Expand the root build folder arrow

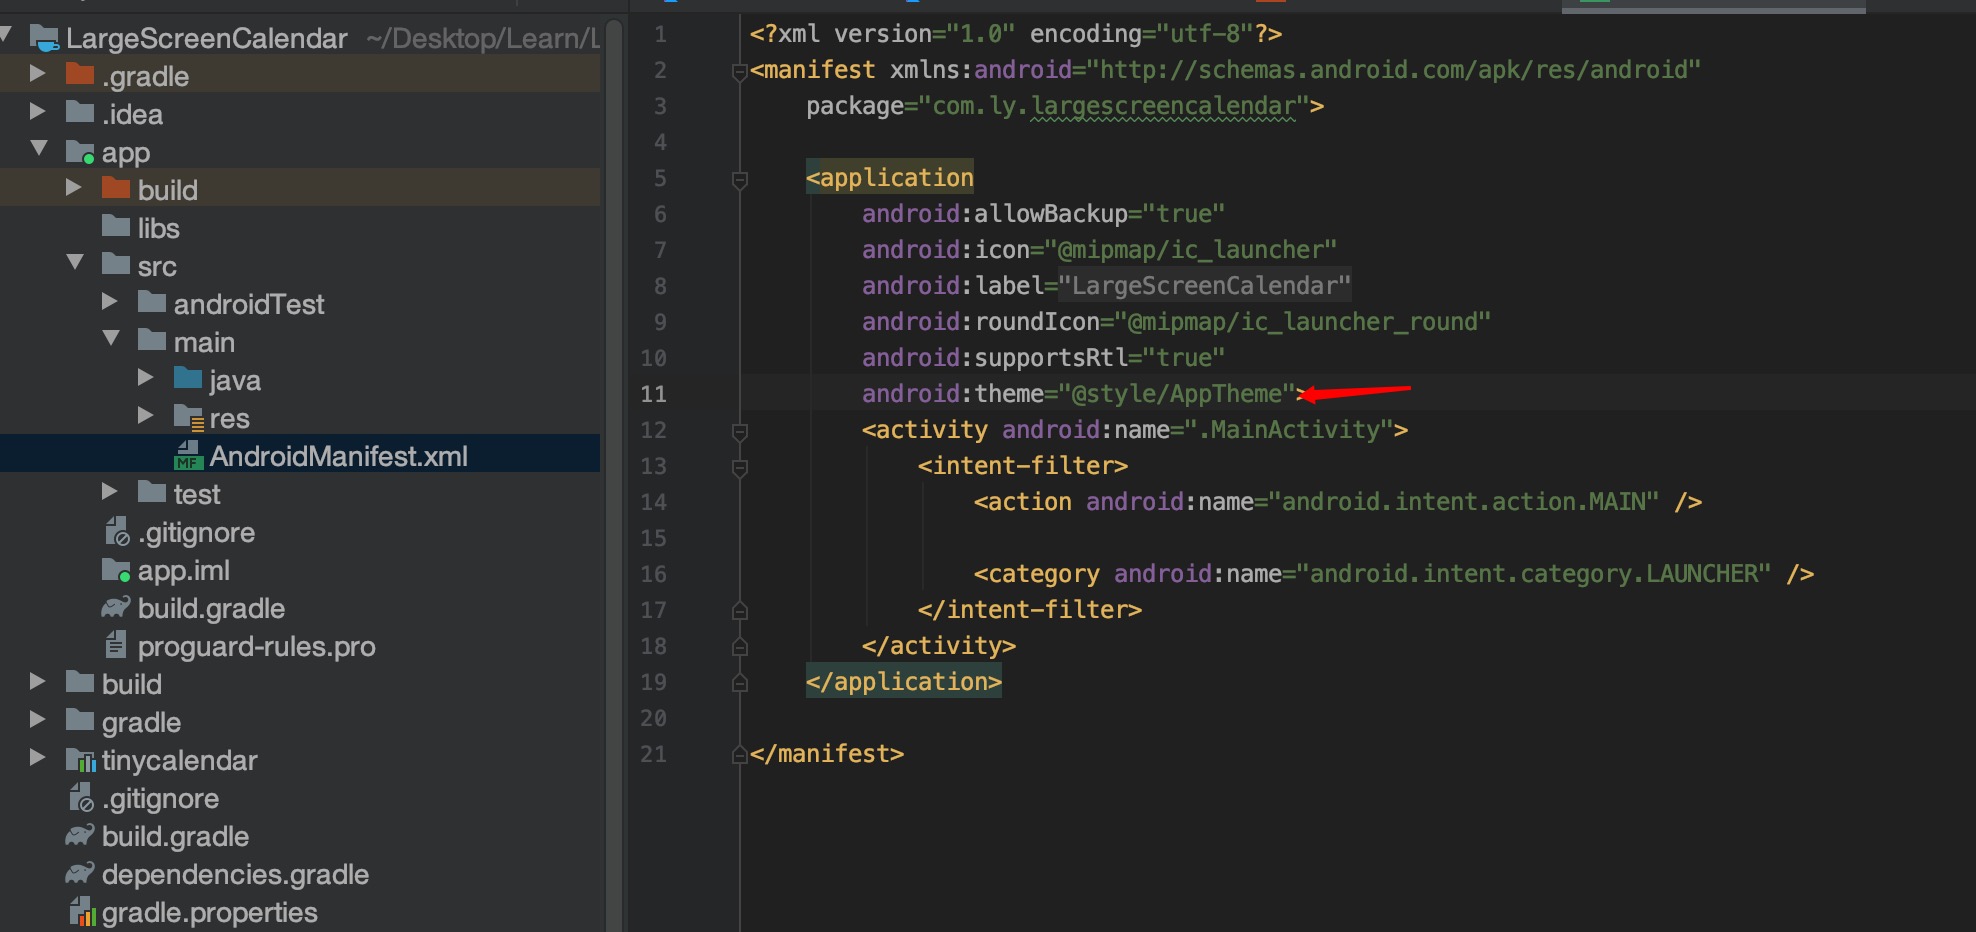pyautogui.click(x=38, y=681)
